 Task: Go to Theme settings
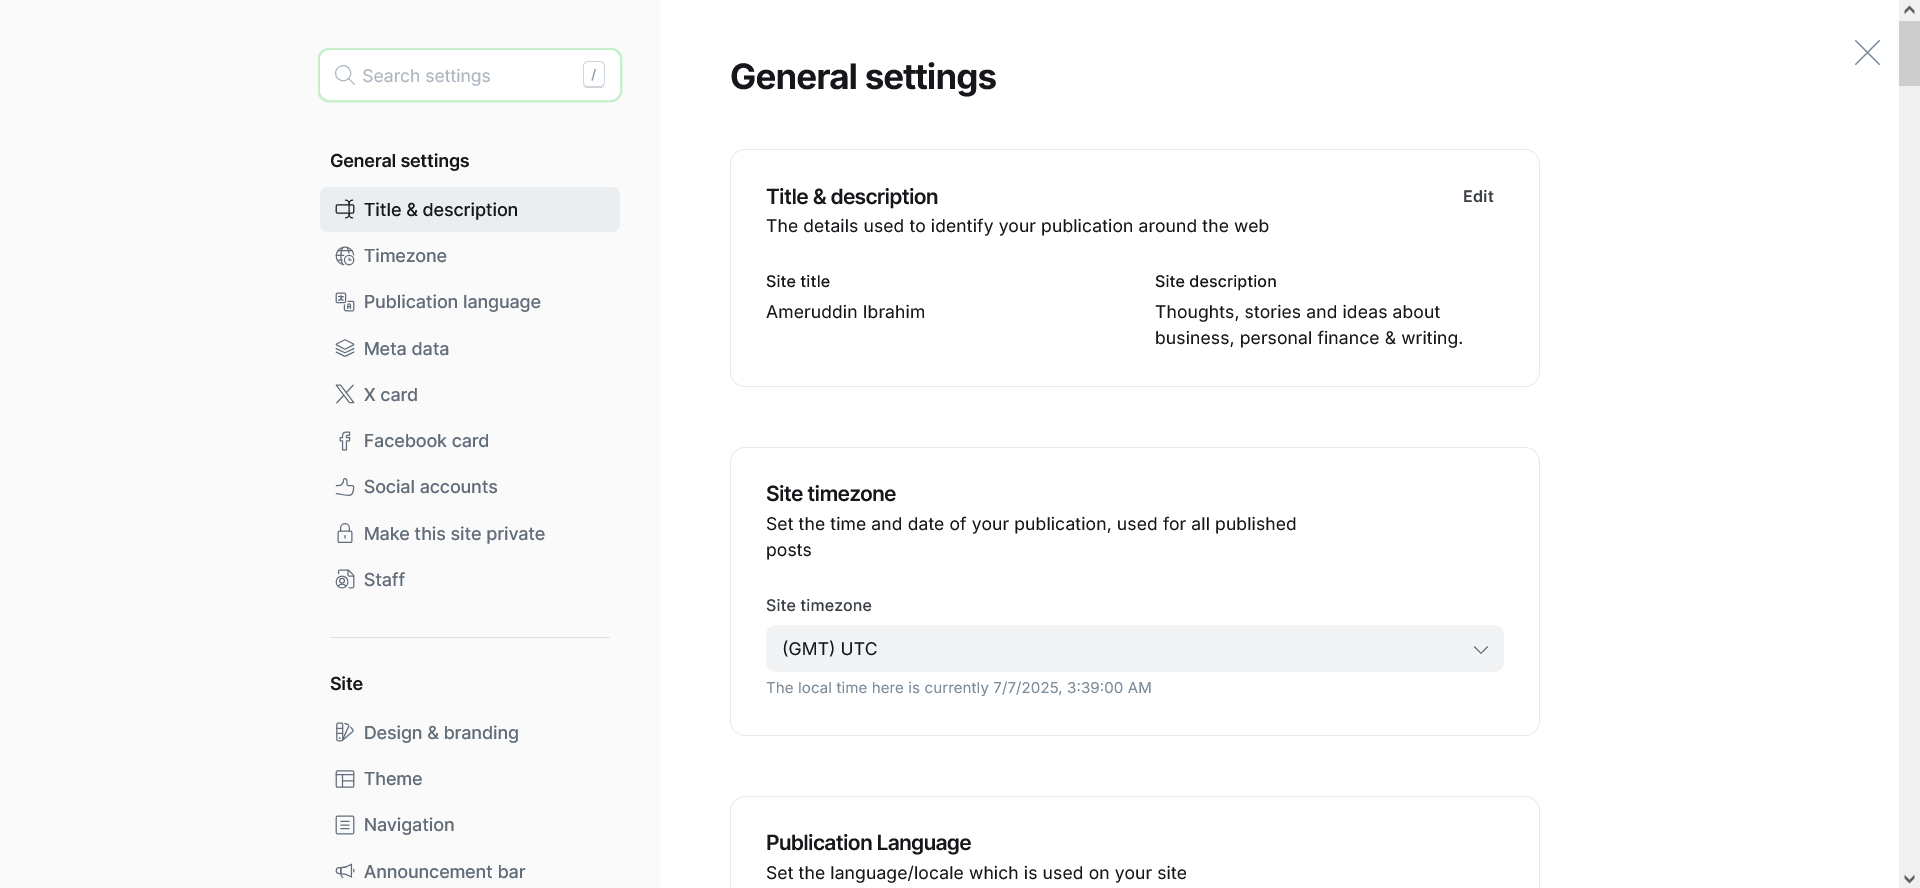[x=393, y=779]
